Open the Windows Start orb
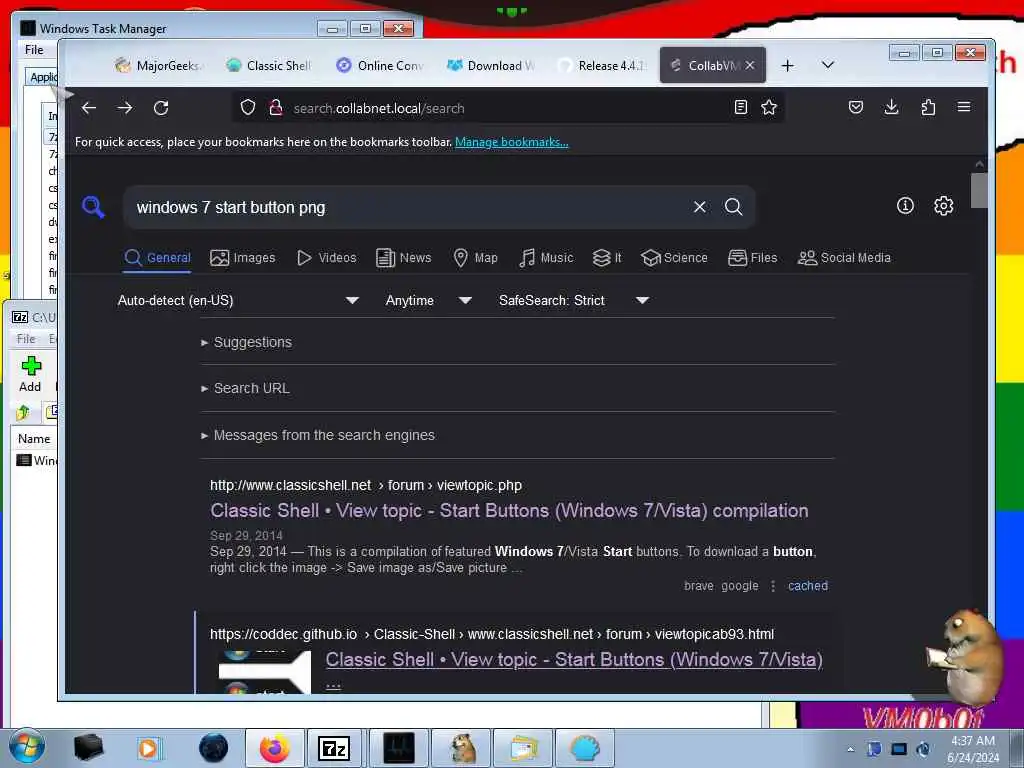 [27, 748]
